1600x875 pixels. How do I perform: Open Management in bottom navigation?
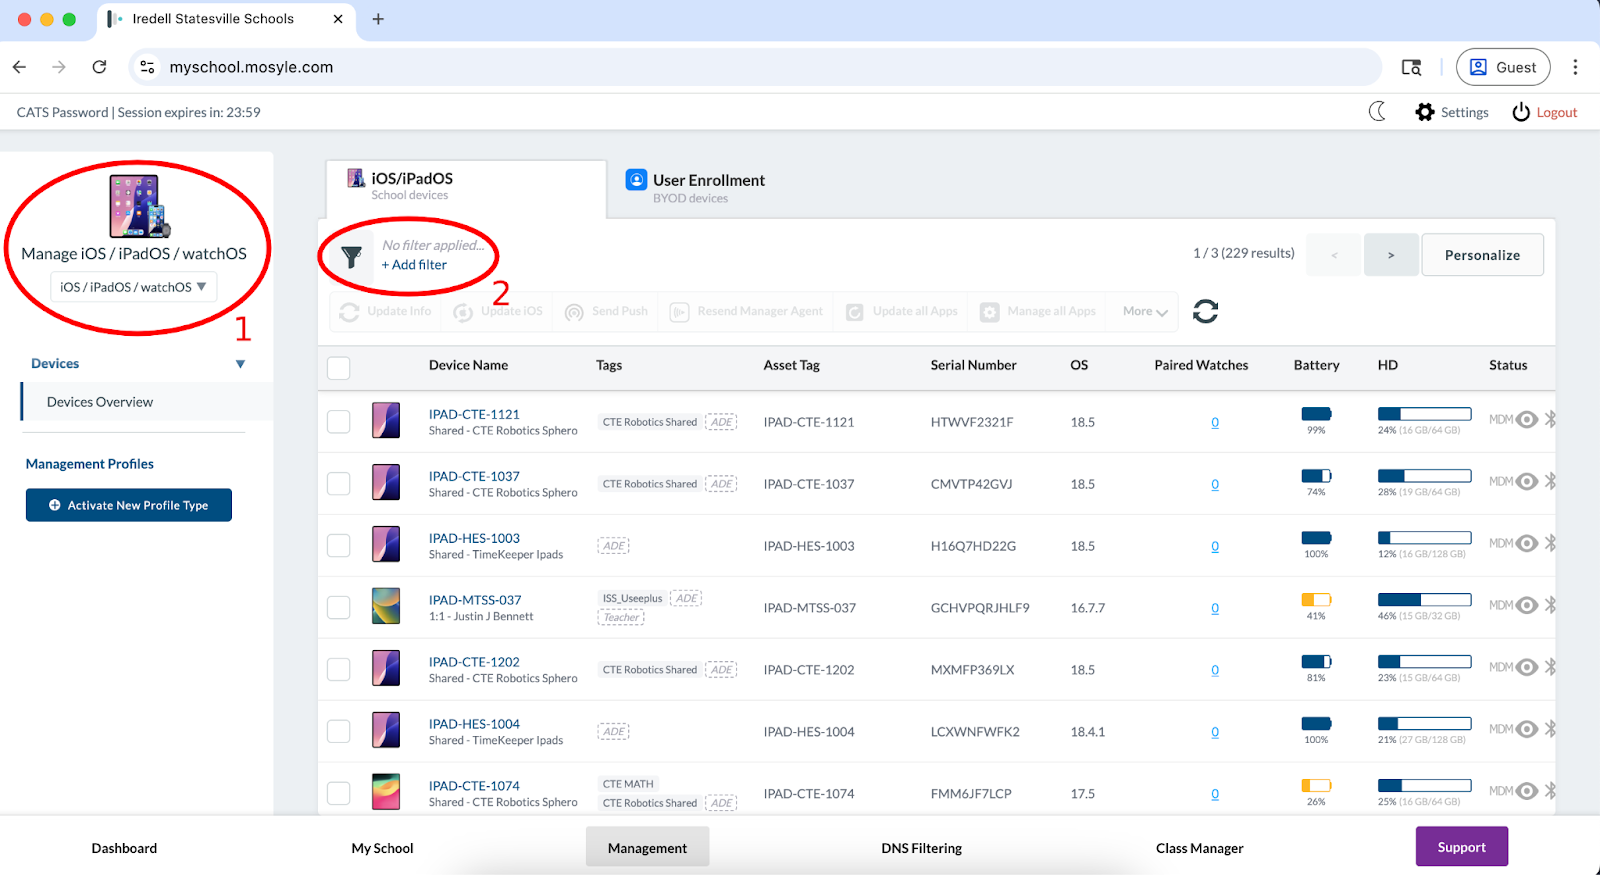tap(647, 847)
